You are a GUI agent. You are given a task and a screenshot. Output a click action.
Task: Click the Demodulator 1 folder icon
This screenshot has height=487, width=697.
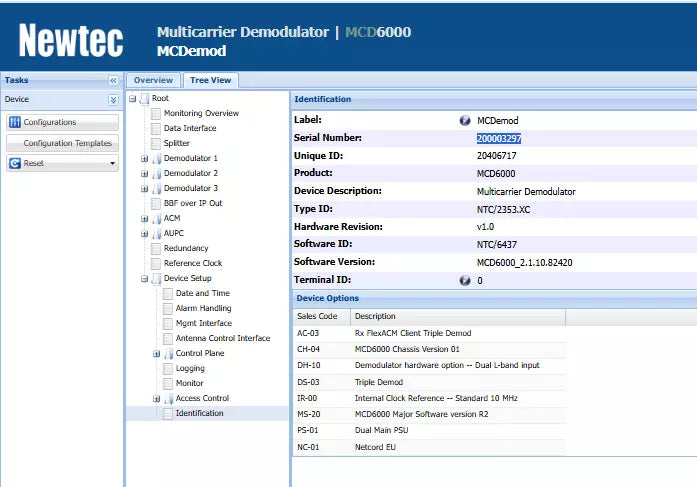[156, 159]
